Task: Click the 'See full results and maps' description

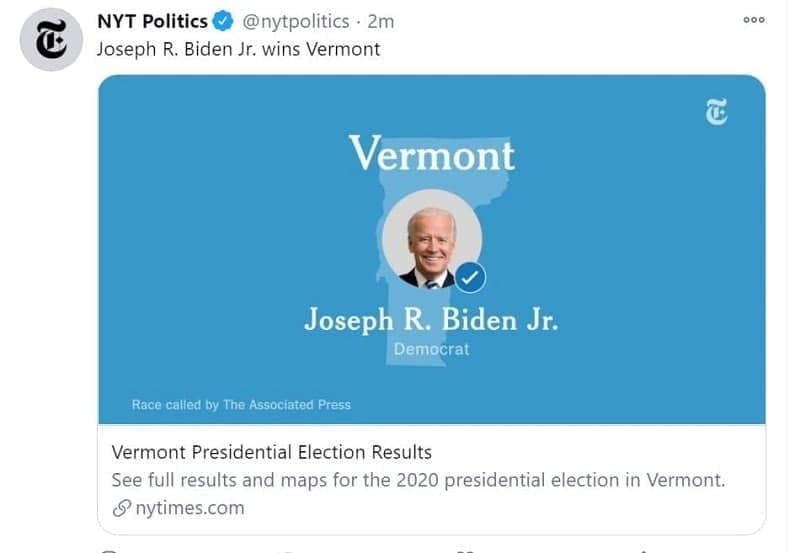Action: 418,480
